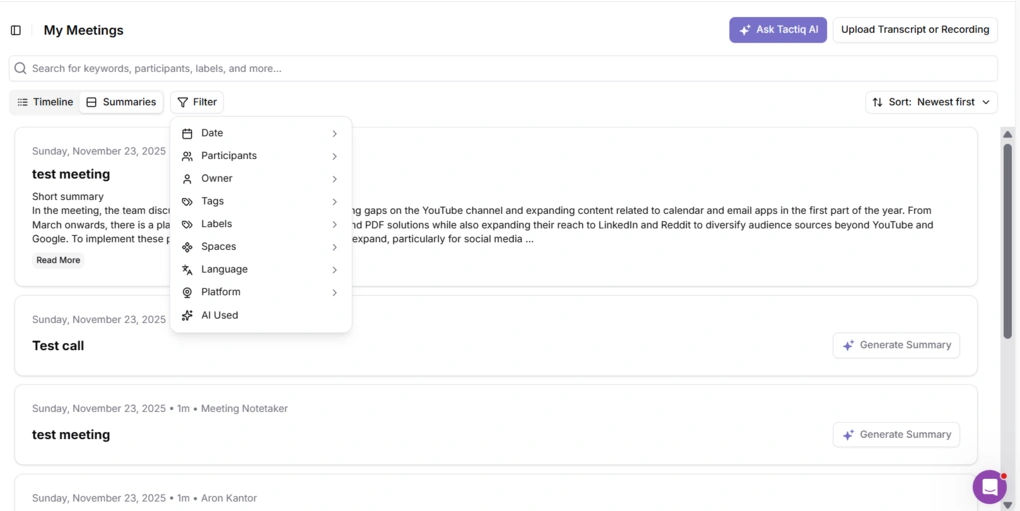Expand the Platform submenu chevron
The height and width of the screenshot is (511, 1020).
tap(334, 293)
